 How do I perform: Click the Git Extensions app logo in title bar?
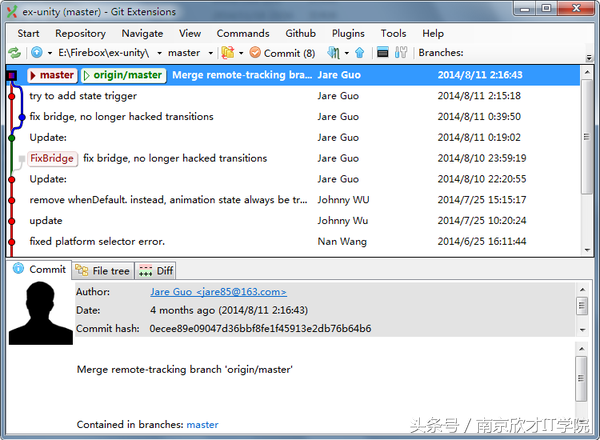12,11
